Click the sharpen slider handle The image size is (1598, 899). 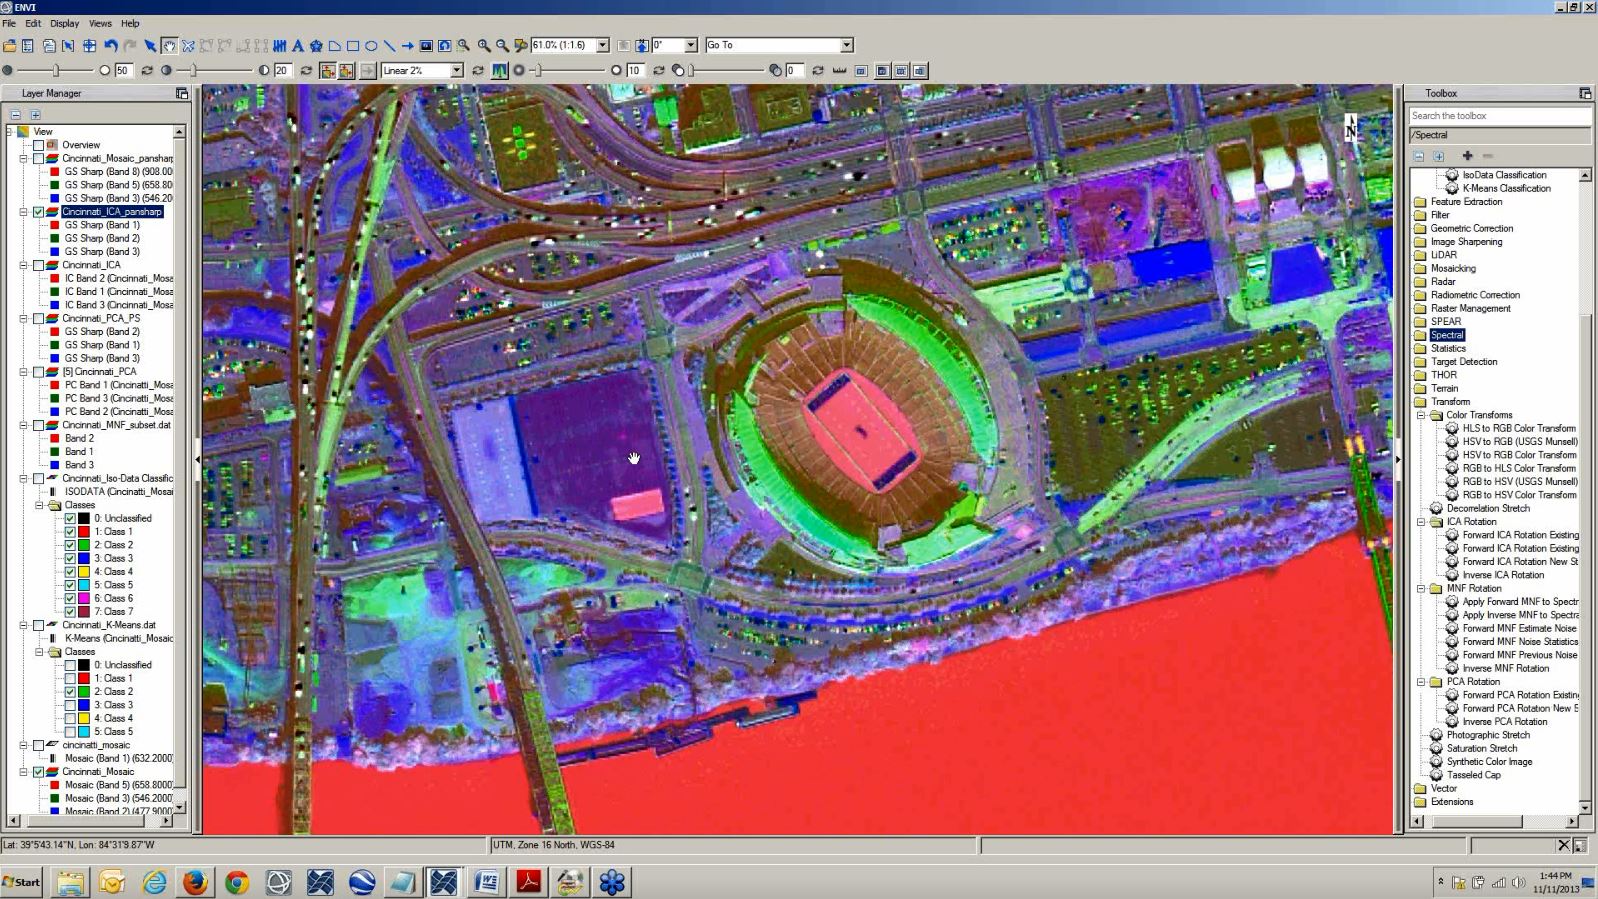(538, 71)
